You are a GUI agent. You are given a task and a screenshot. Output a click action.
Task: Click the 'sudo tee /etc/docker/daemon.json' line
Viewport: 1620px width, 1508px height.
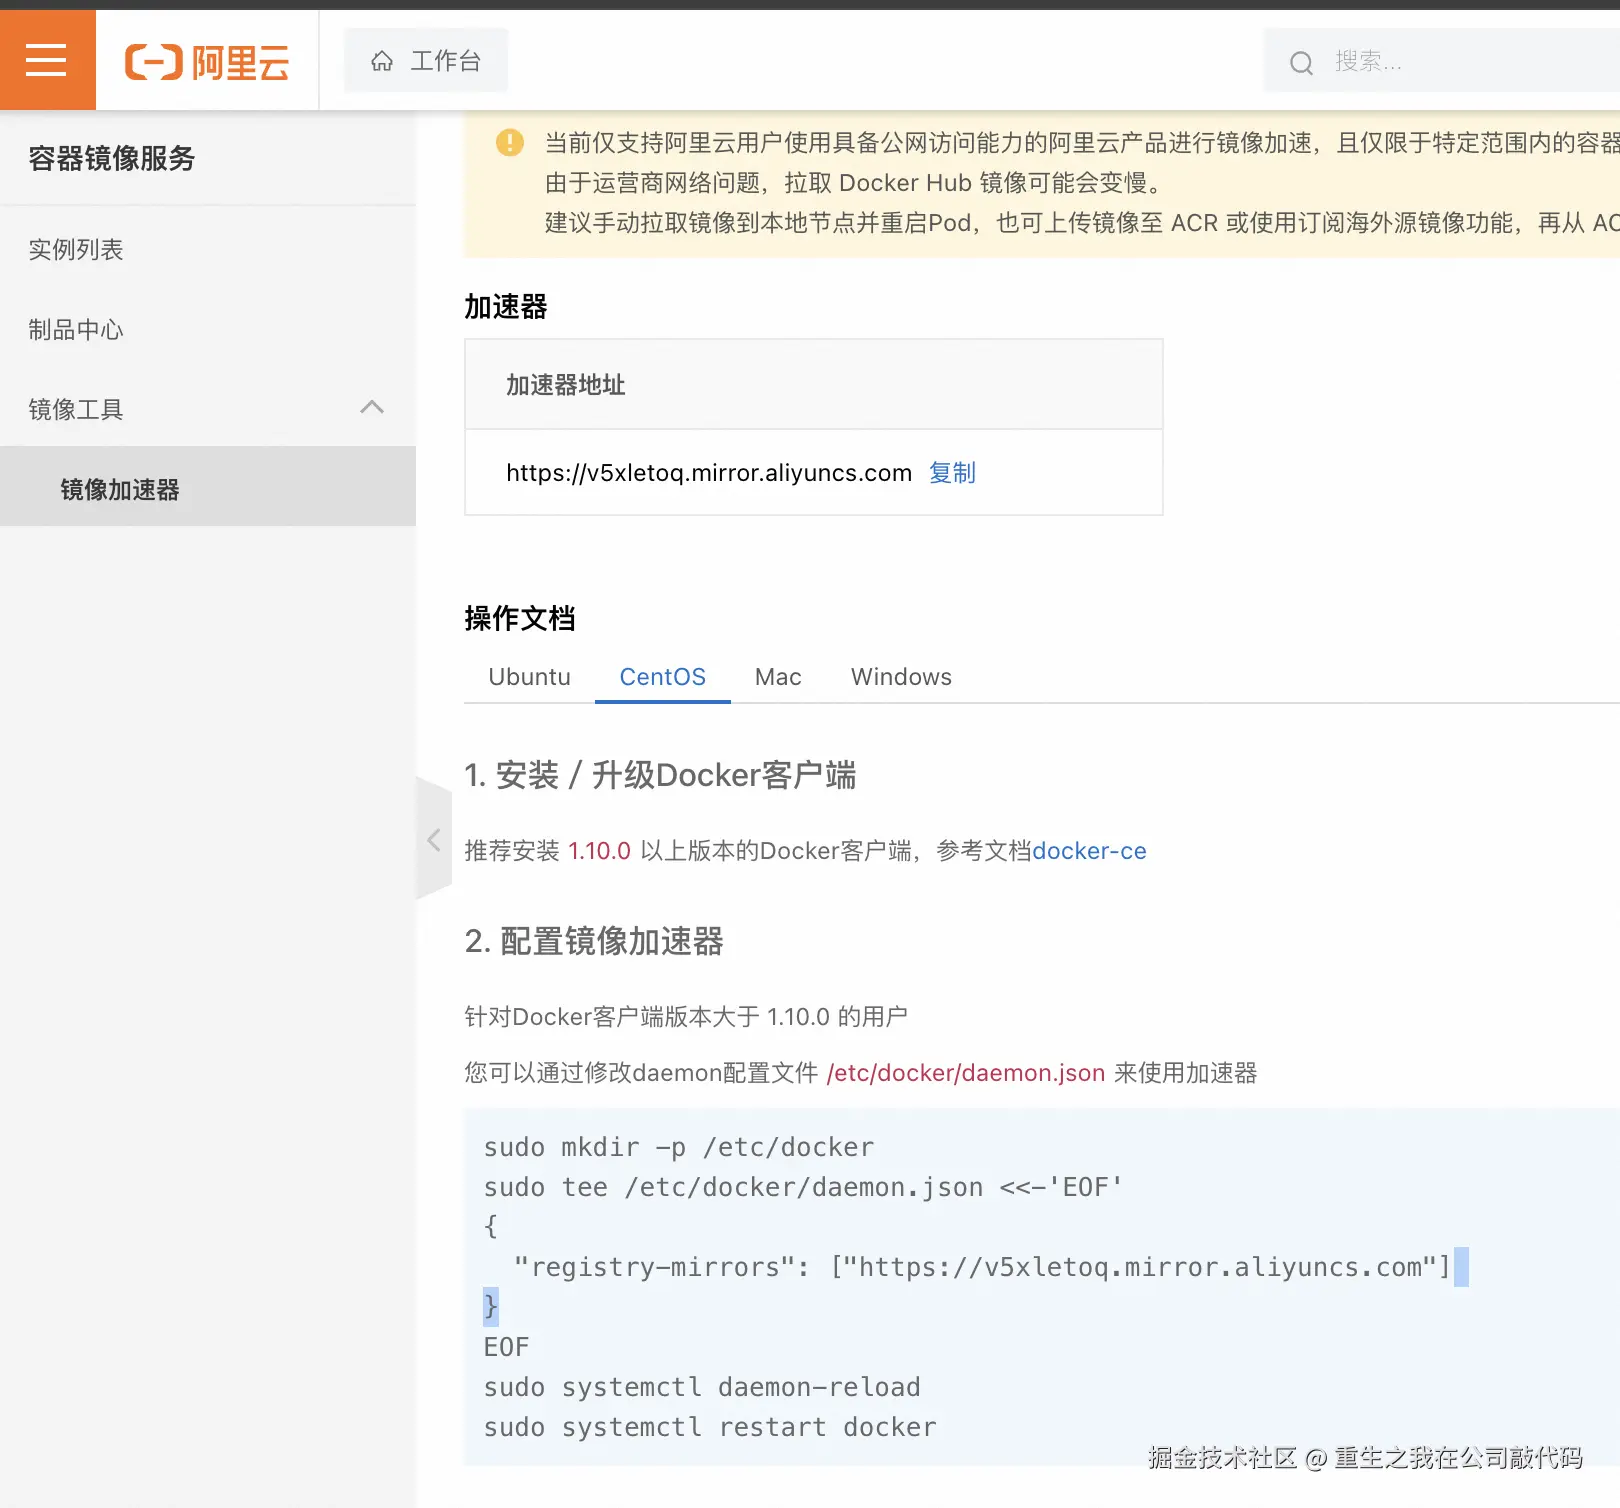[803, 1187]
